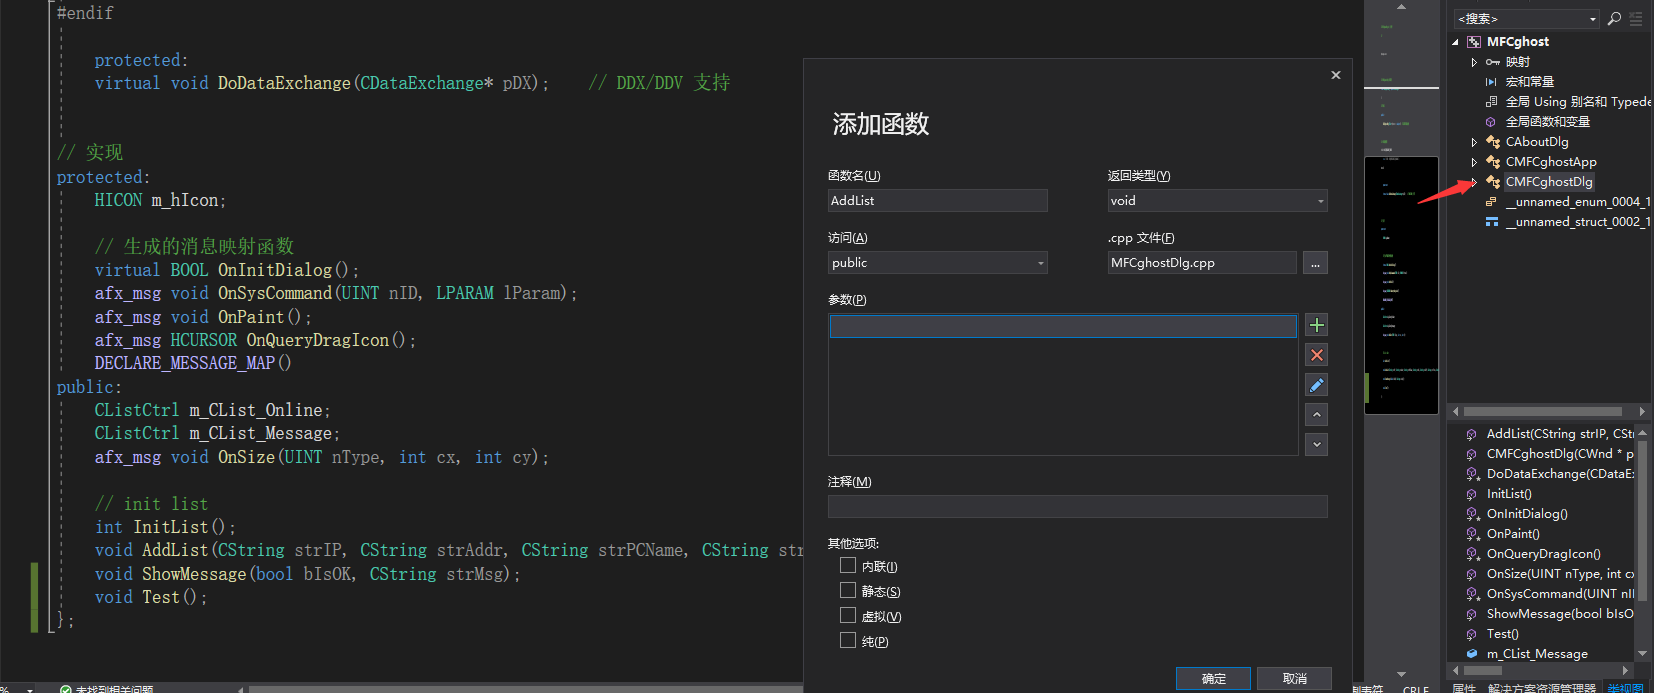1654x693 pixels.
Task: Open the 返回类型 return type dropdown
Action: pos(1217,201)
